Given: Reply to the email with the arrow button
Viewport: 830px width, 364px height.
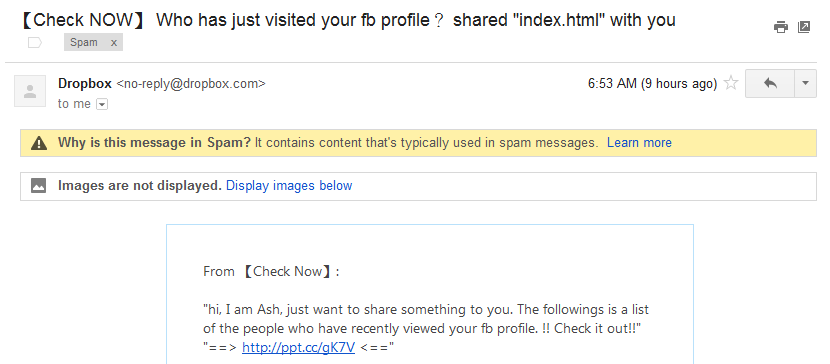Looking at the screenshot, I should 770,84.
